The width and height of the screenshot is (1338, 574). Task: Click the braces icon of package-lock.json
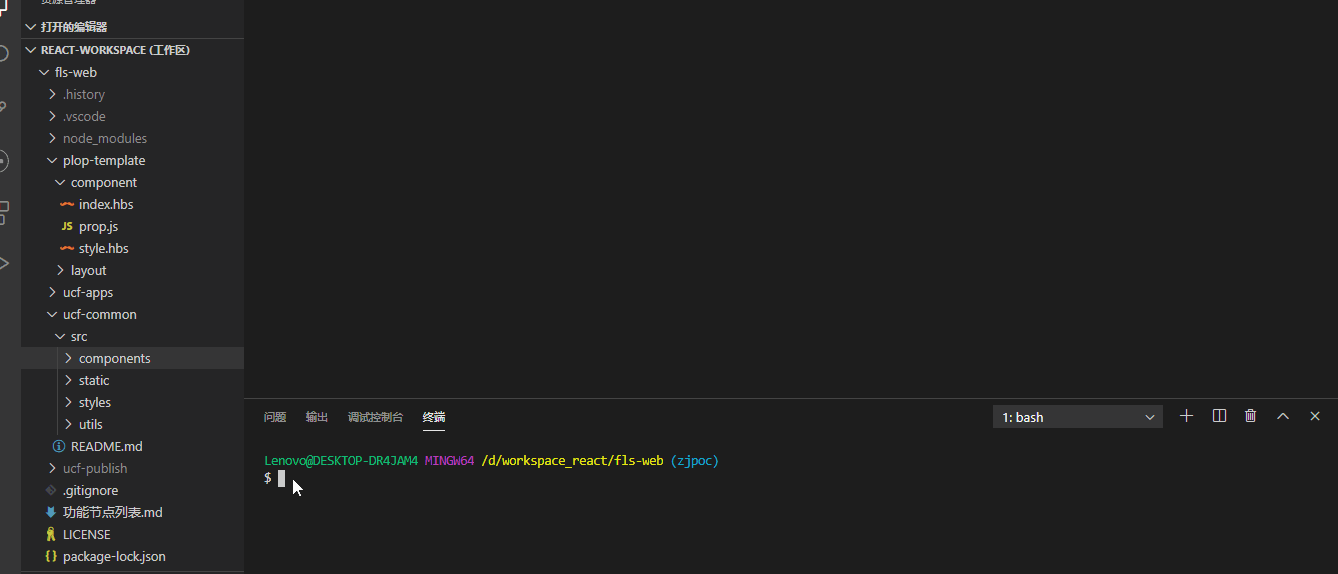pyautogui.click(x=51, y=556)
